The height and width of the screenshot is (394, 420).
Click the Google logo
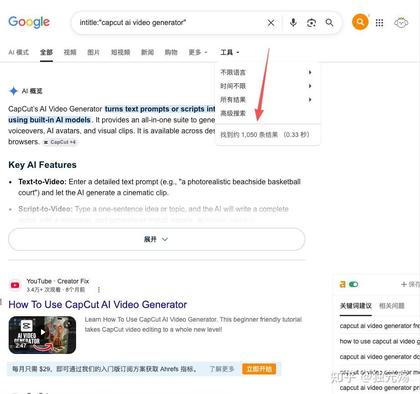(x=29, y=22)
